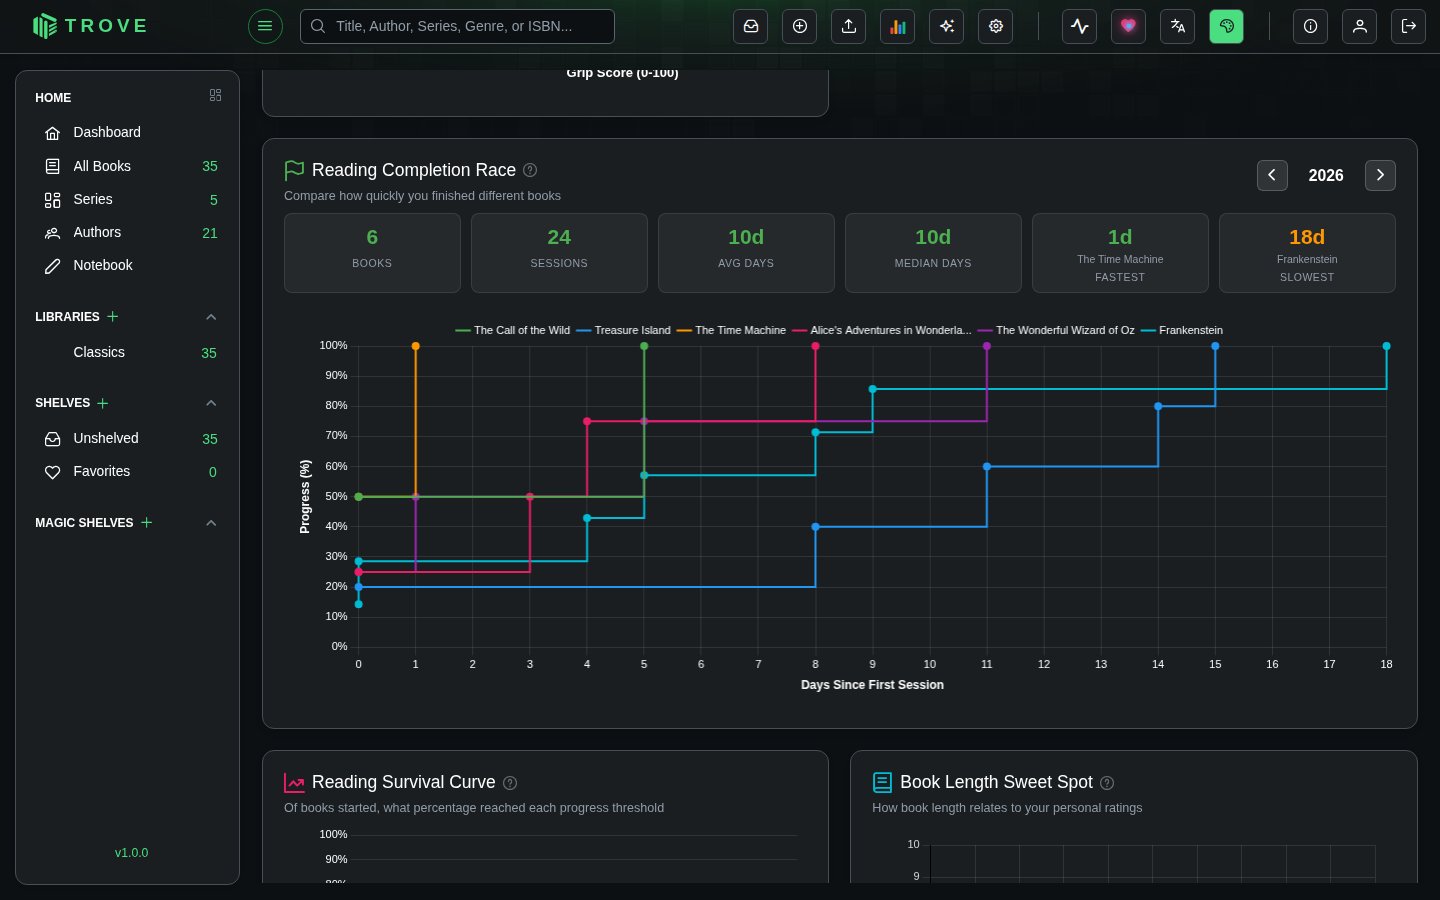Click the Home section layout icon
1440x900 pixels.
point(215,96)
